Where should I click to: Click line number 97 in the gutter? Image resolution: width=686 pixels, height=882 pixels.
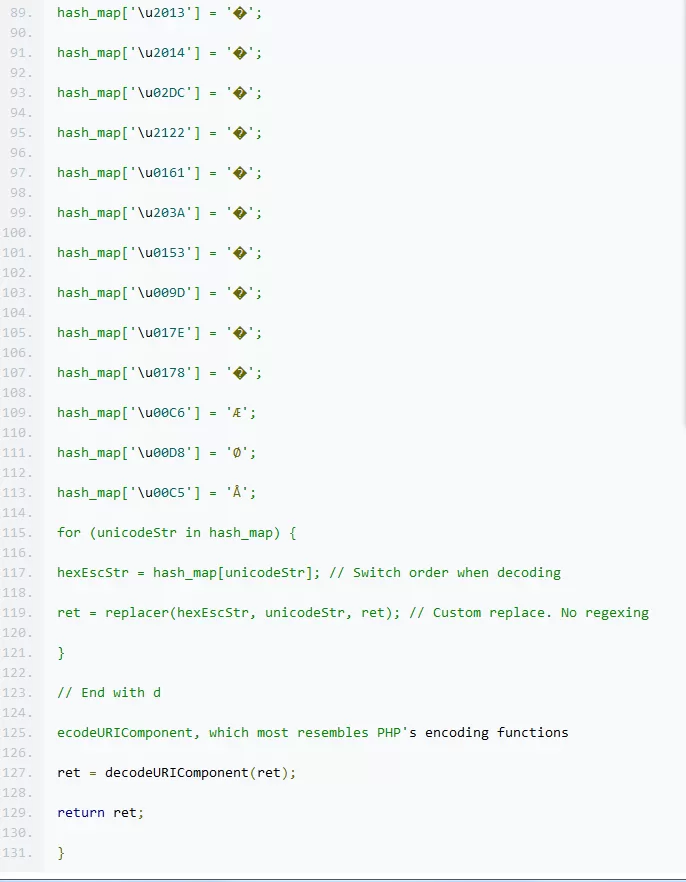pos(21,173)
